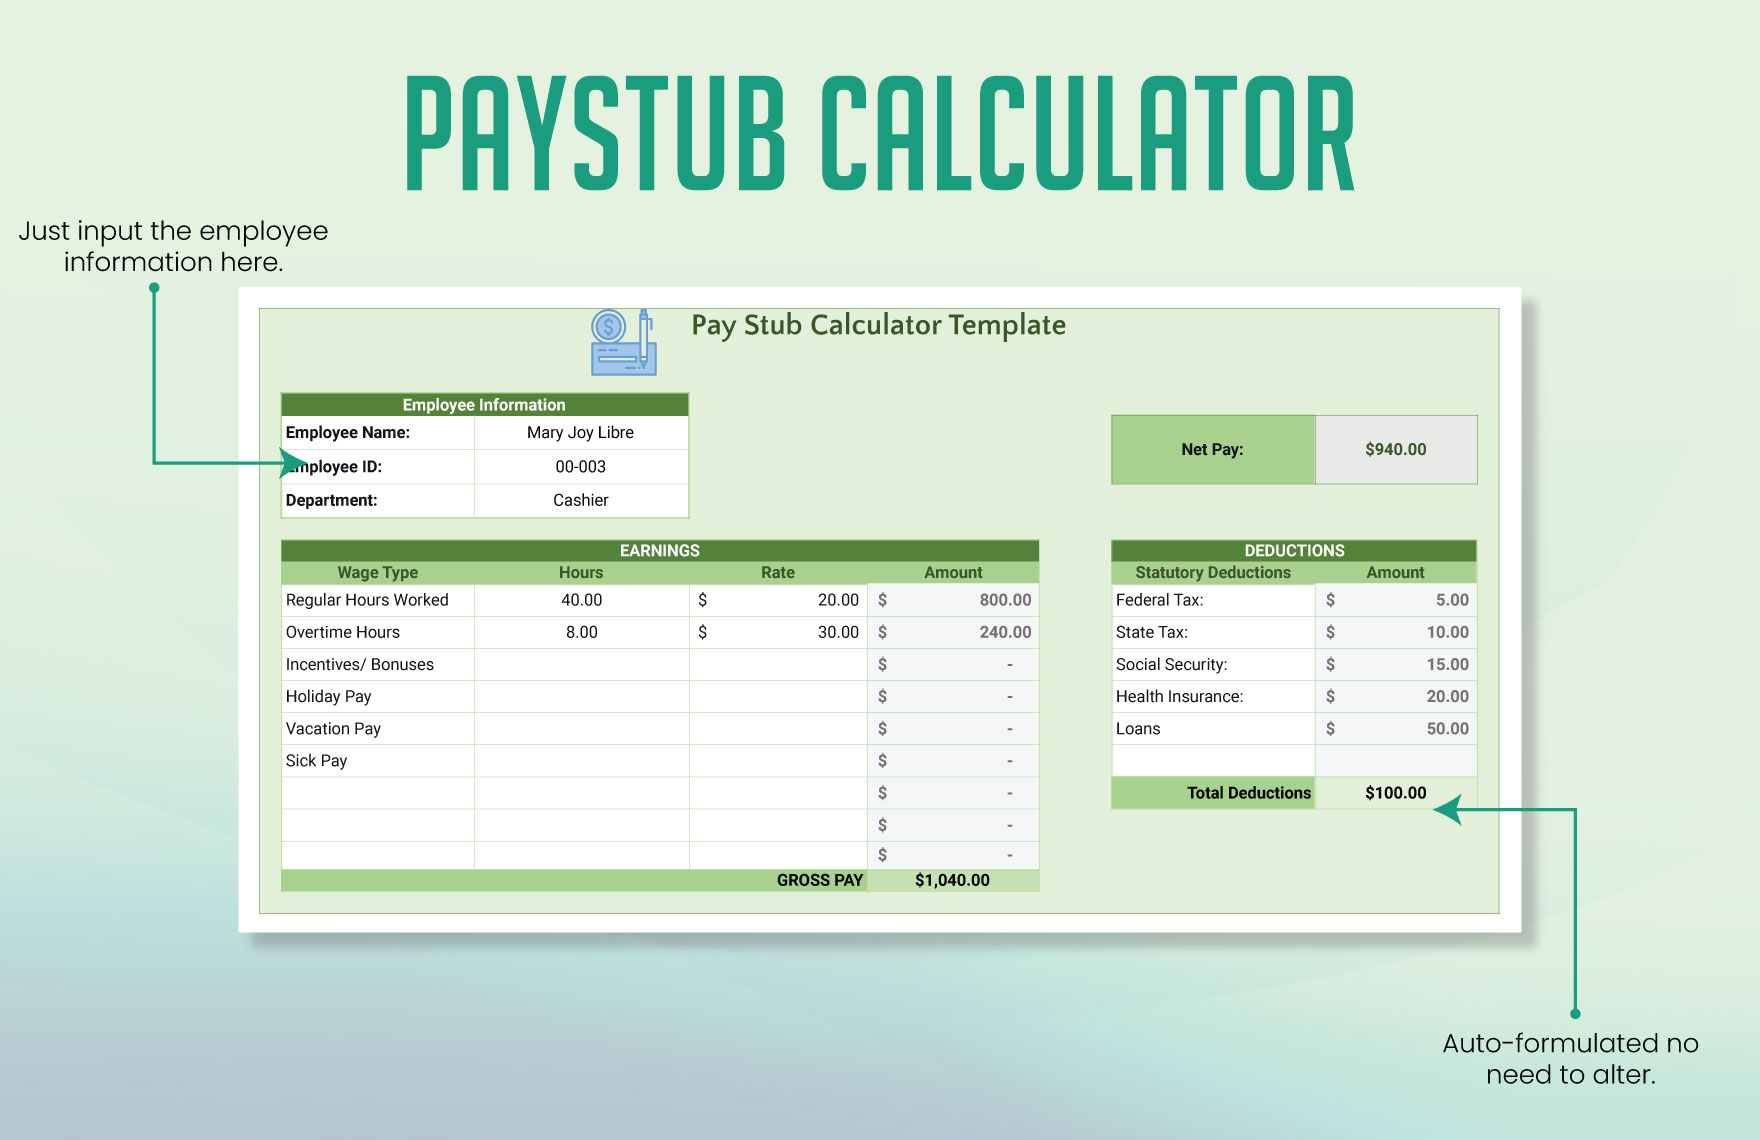
Task: Select the Vacation Pay row label
Action: coord(333,729)
